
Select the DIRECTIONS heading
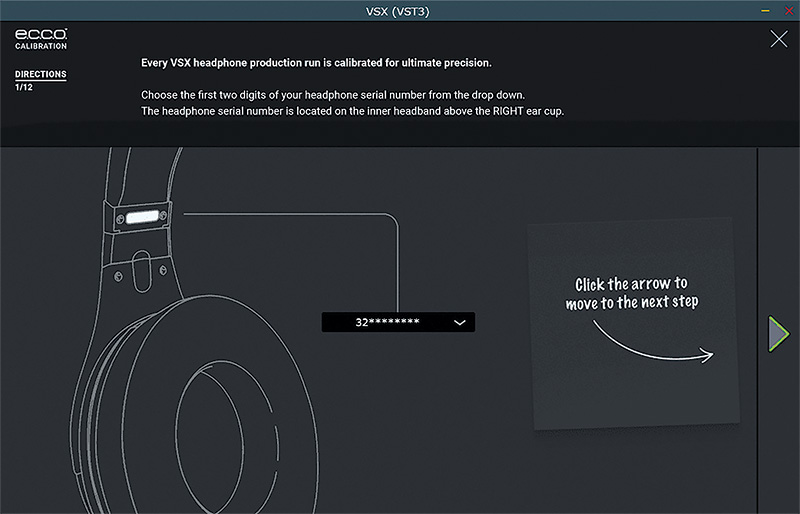point(40,74)
